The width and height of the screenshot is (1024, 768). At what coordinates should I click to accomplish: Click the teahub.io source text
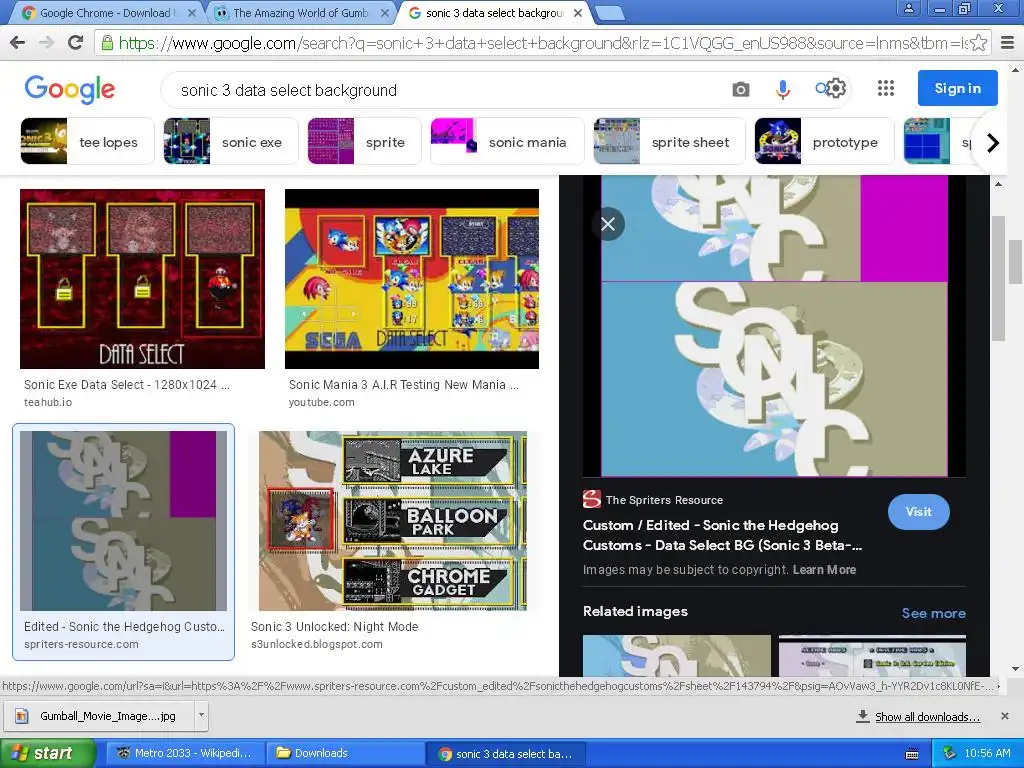coord(48,402)
